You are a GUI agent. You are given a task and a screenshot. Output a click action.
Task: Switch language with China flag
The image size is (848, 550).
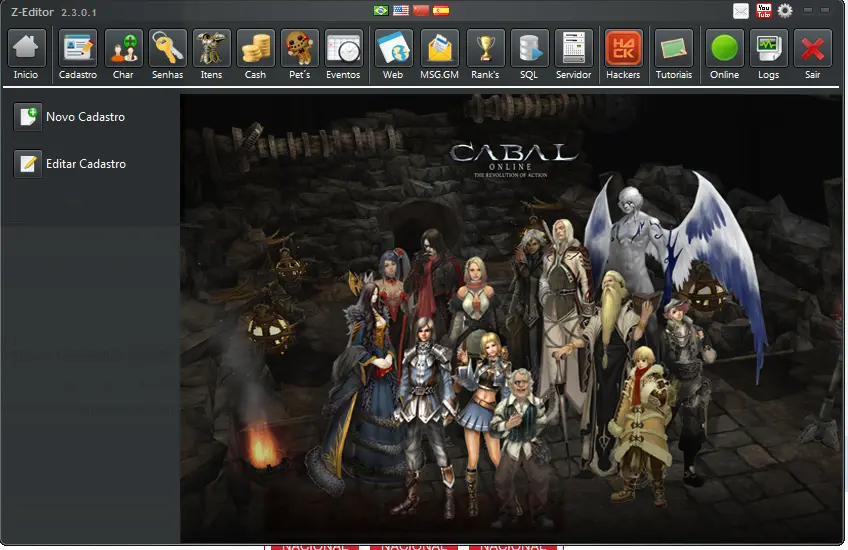pyautogui.click(x=421, y=10)
